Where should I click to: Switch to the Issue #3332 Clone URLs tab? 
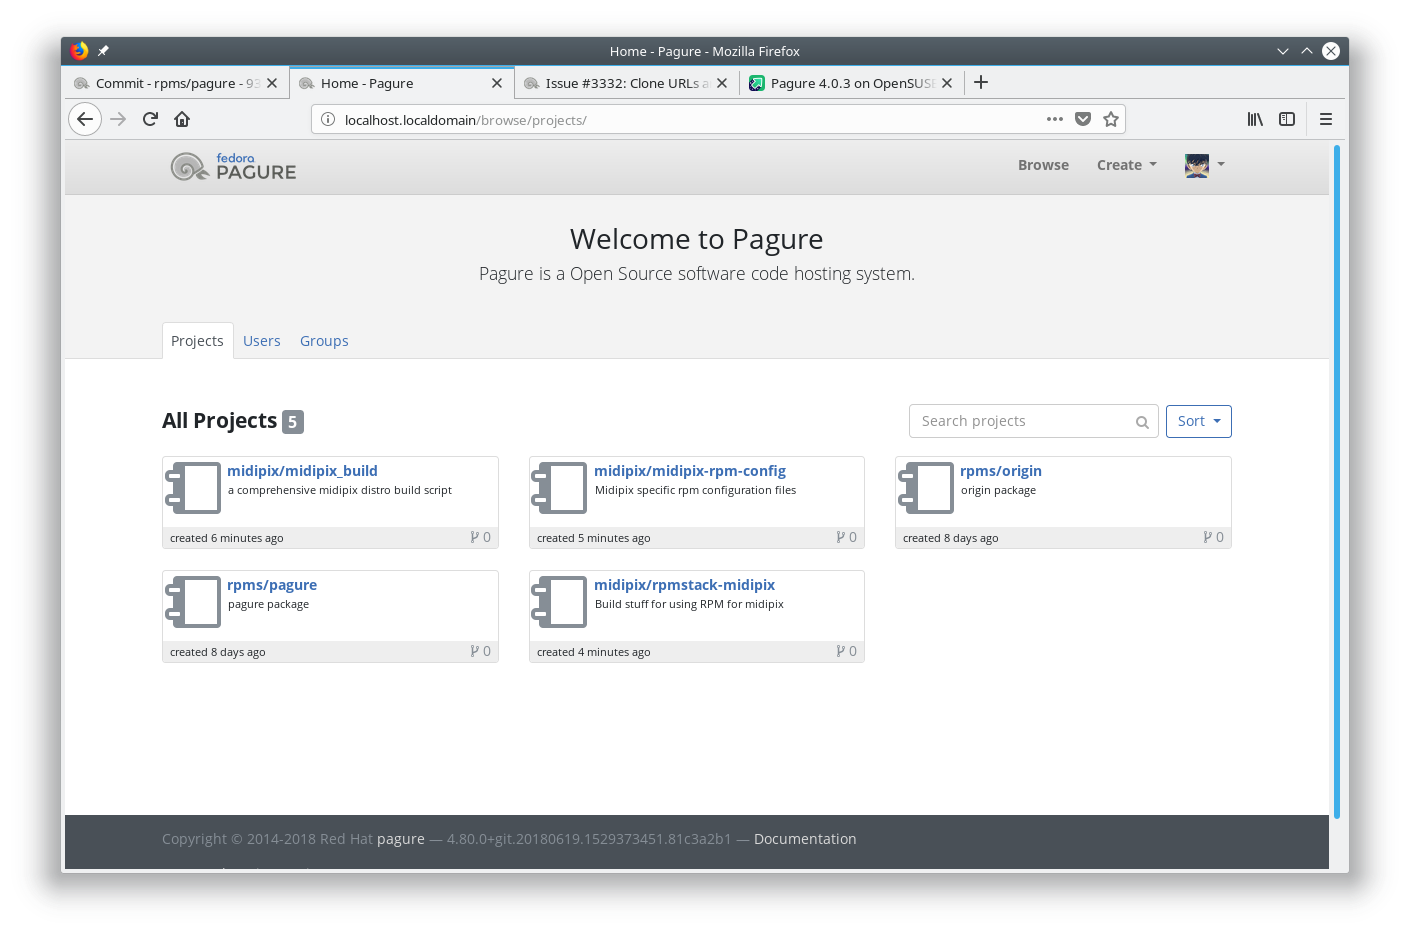pyautogui.click(x=627, y=83)
